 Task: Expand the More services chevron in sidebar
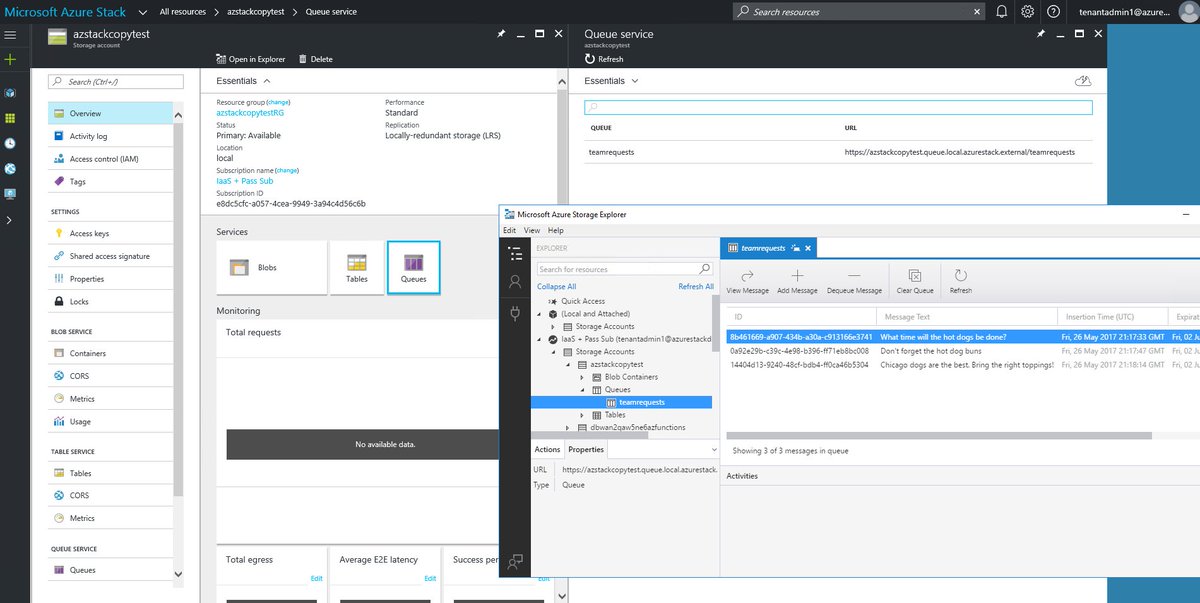click(x=10, y=219)
